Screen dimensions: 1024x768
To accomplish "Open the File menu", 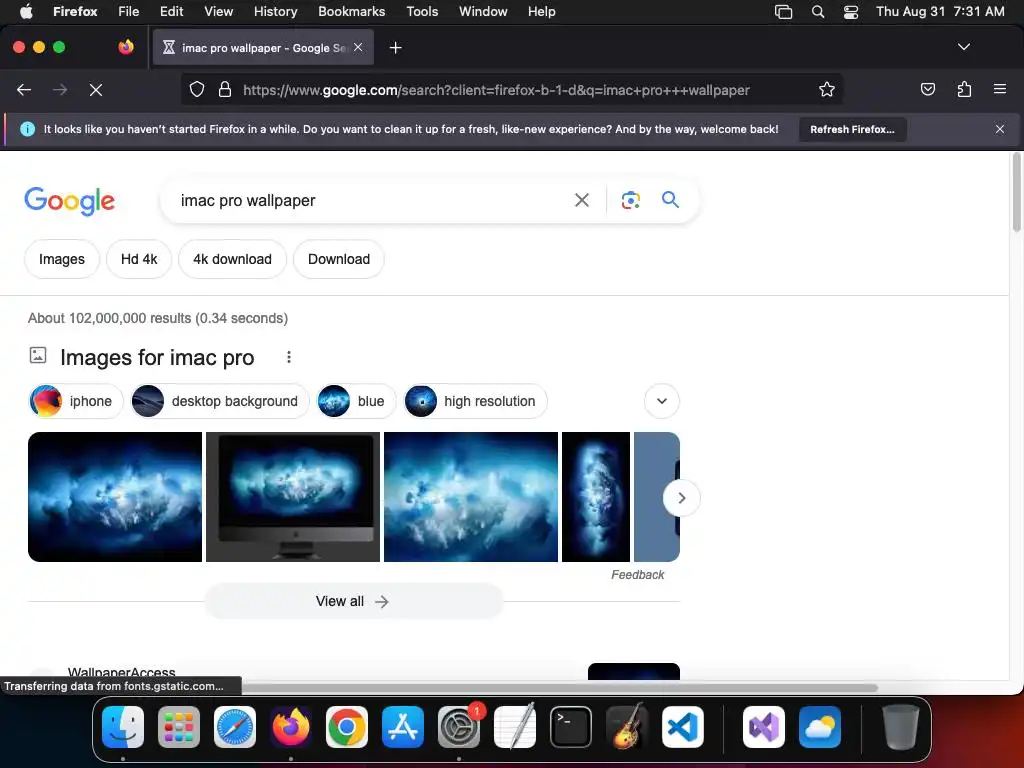I will click(128, 11).
